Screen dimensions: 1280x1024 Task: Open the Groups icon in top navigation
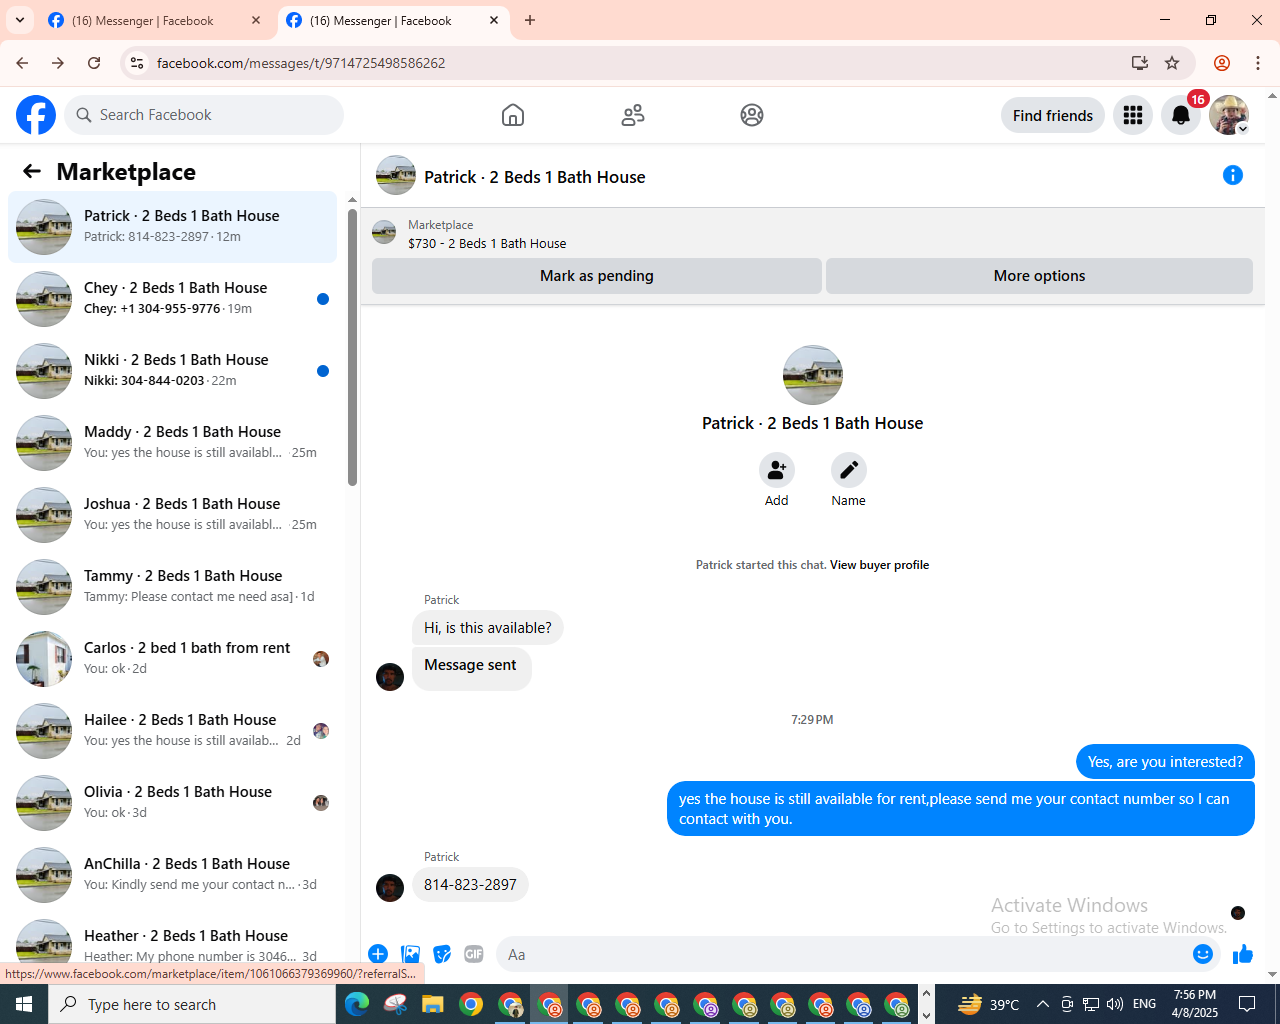click(752, 115)
